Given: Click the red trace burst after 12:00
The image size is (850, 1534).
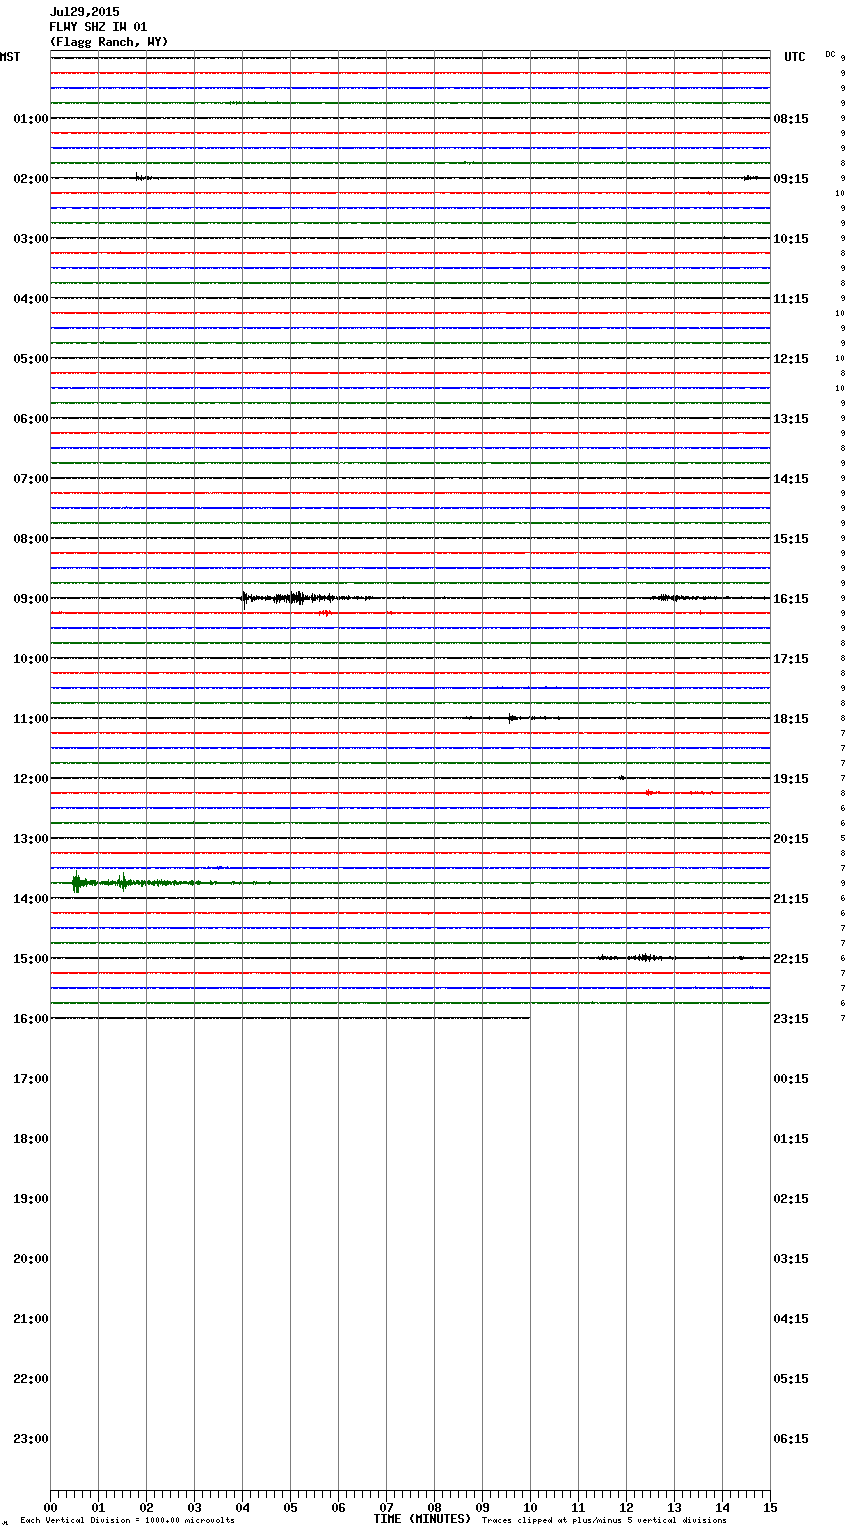Looking at the screenshot, I should pos(650,792).
